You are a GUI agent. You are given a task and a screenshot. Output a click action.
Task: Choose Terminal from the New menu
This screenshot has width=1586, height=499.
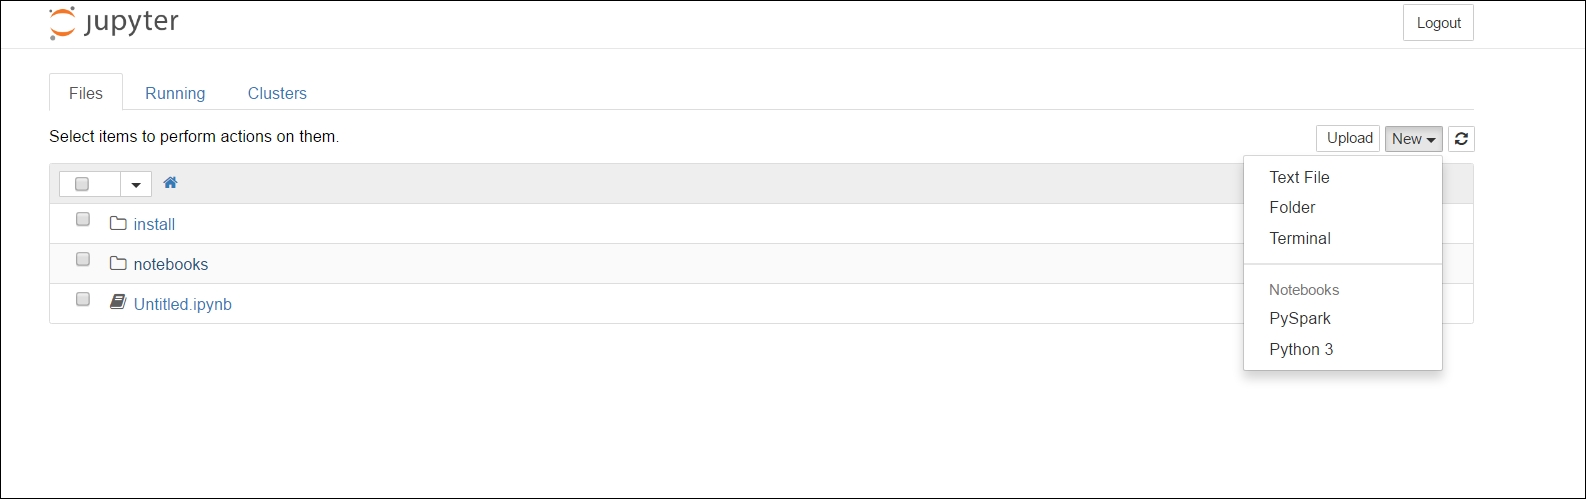1299,238
